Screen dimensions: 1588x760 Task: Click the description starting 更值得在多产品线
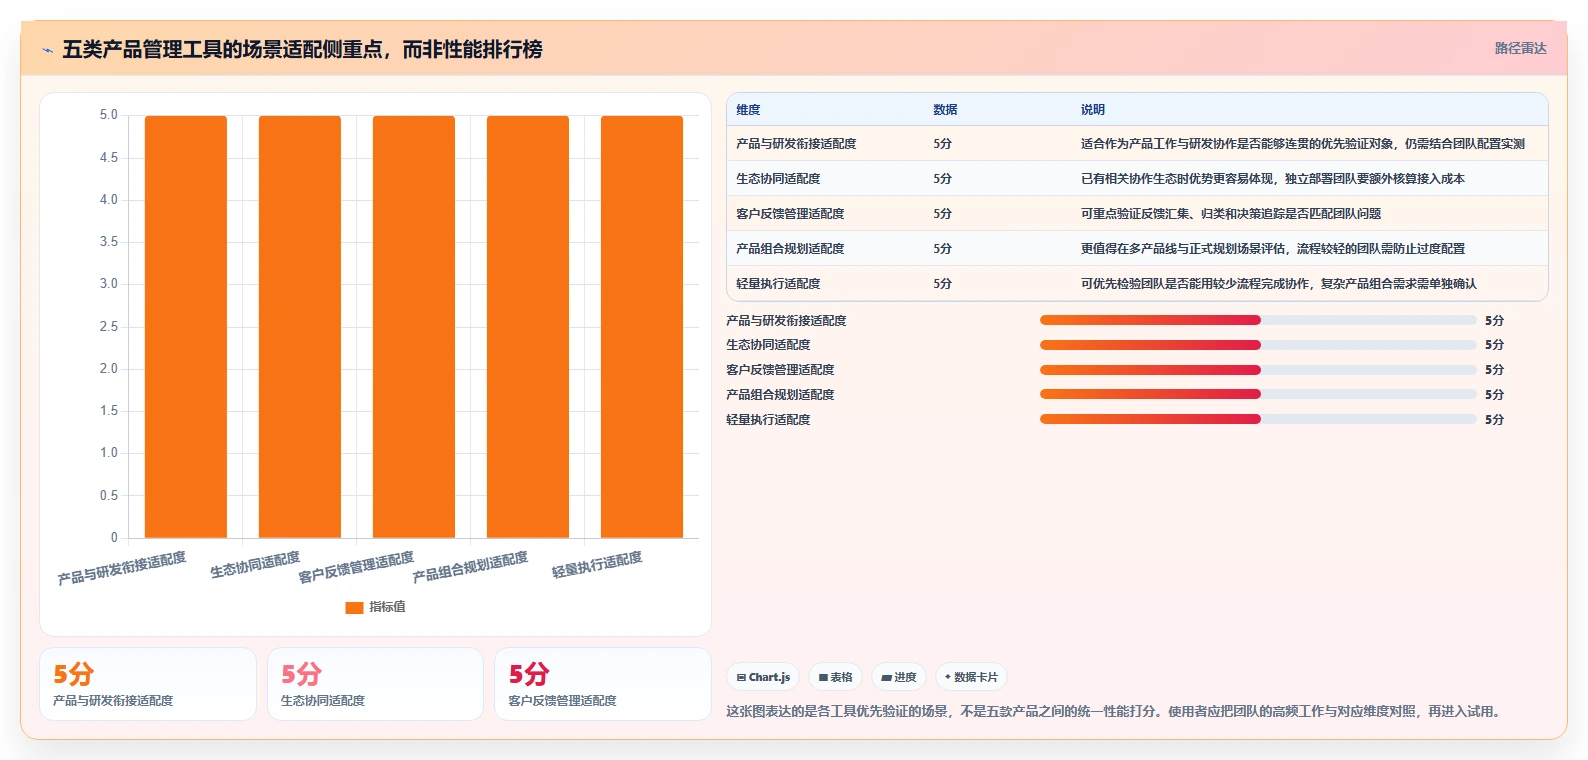click(x=1272, y=249)
